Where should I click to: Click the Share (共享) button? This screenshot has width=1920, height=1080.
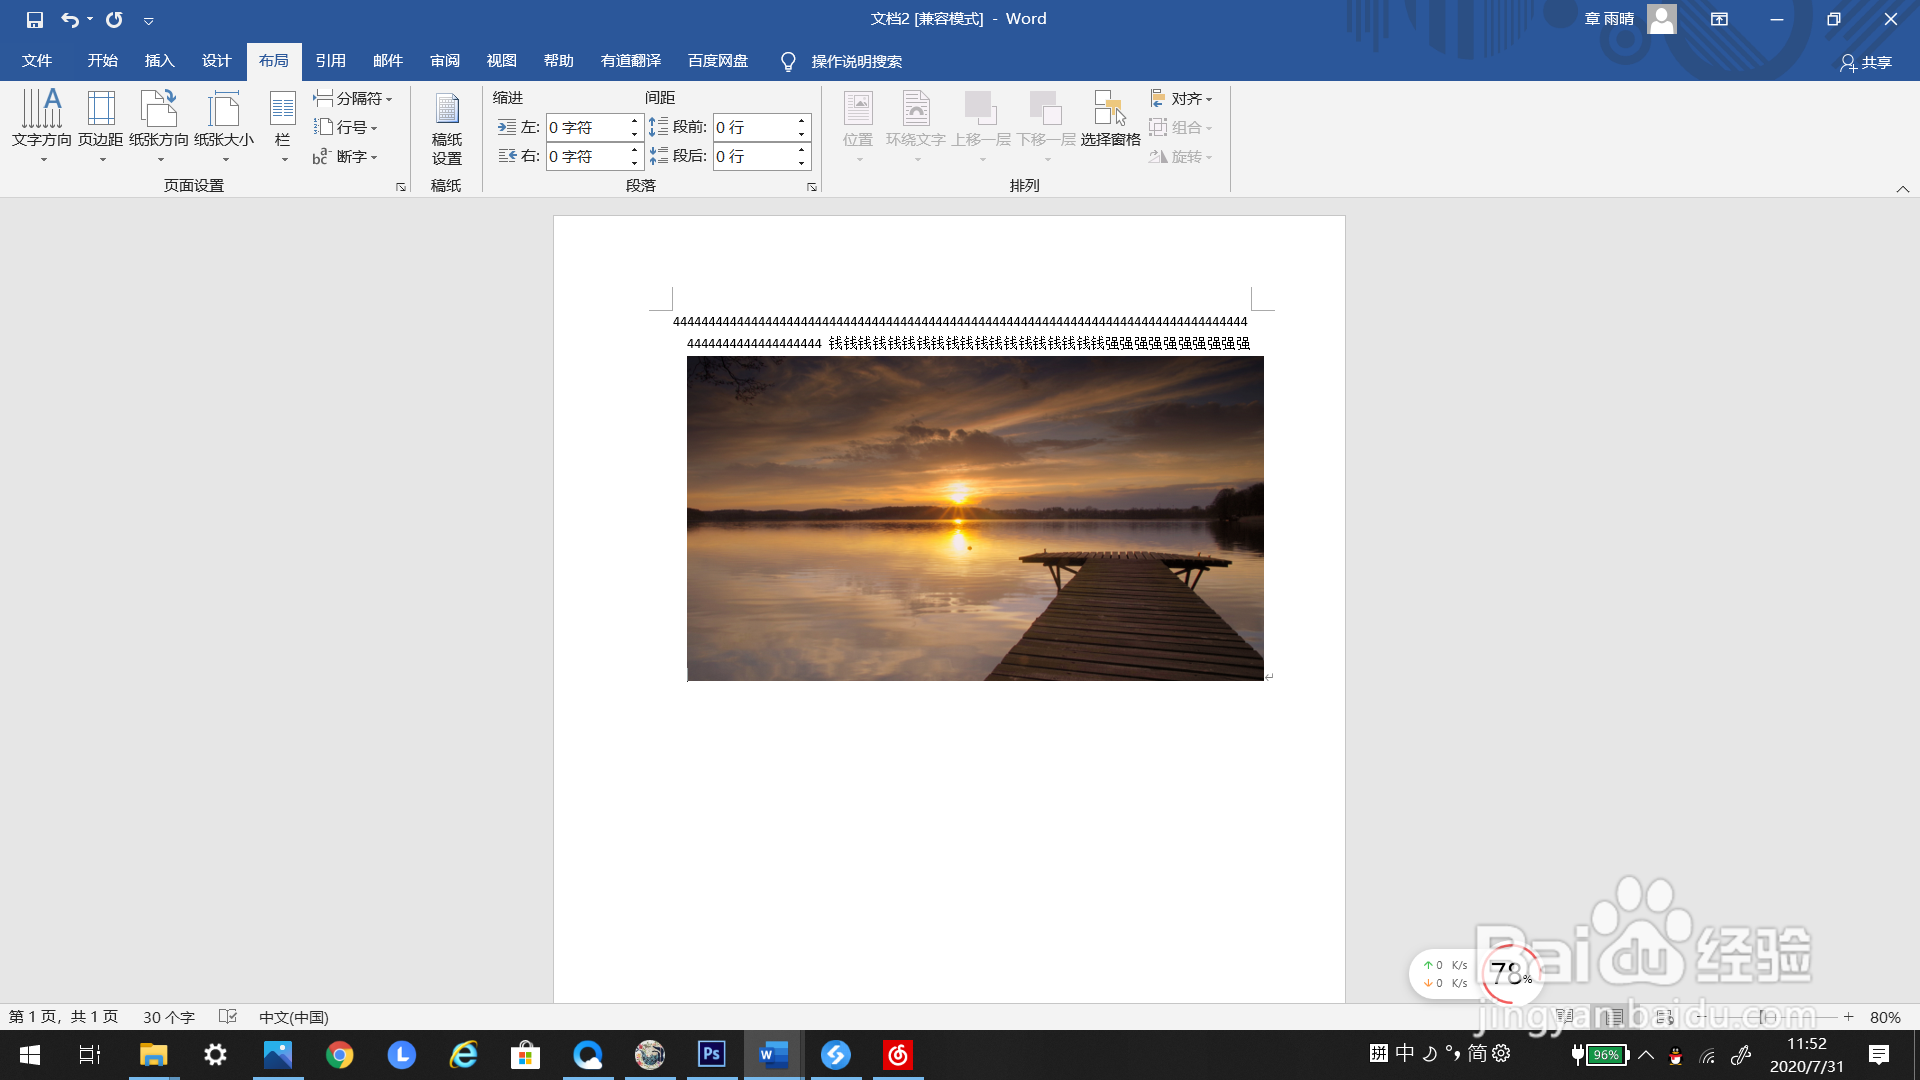point(1866,62)
